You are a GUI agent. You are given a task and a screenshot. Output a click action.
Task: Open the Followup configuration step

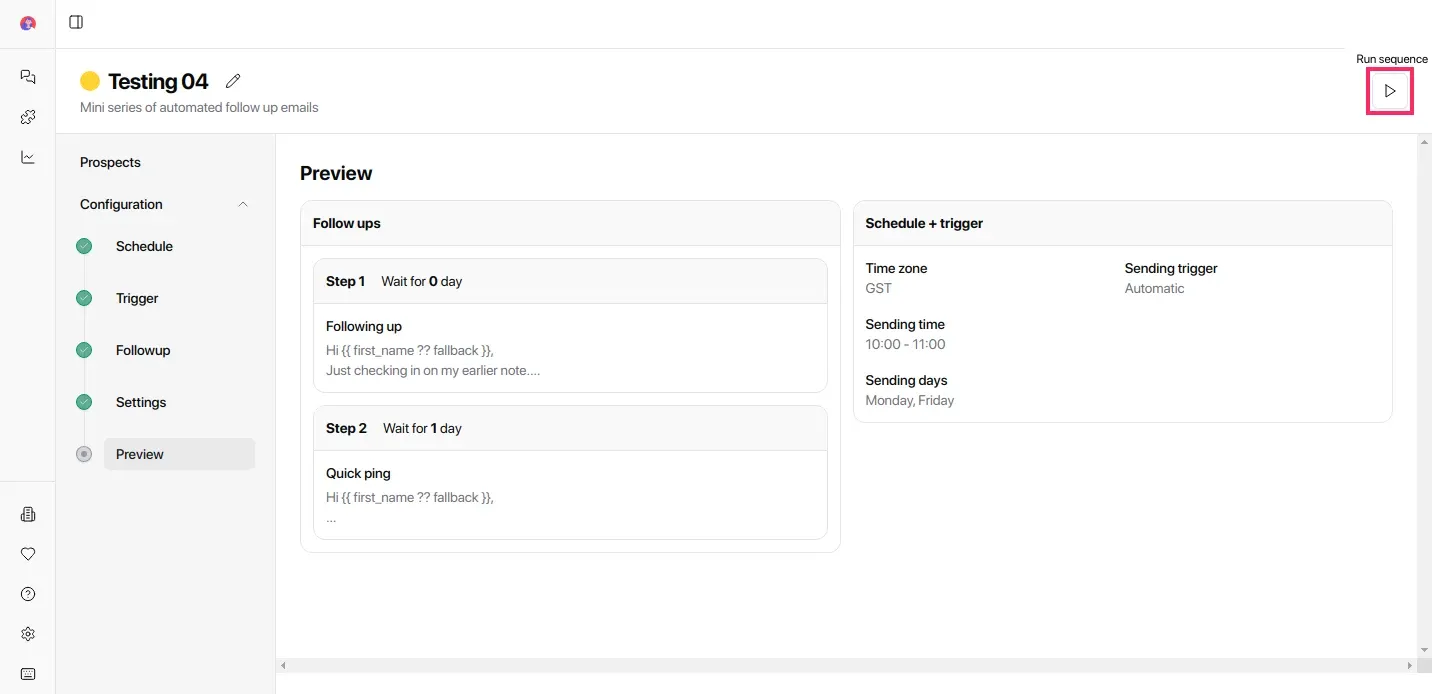[x=143, y=350]
